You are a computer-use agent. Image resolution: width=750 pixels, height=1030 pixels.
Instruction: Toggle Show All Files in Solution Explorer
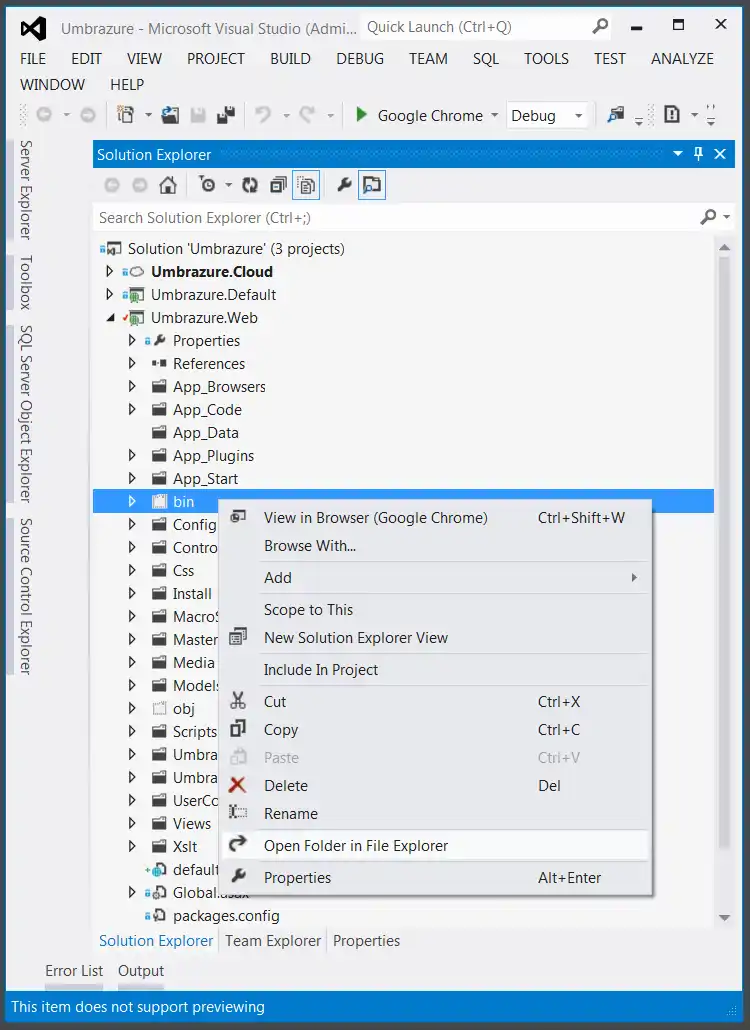click(307, 185)
